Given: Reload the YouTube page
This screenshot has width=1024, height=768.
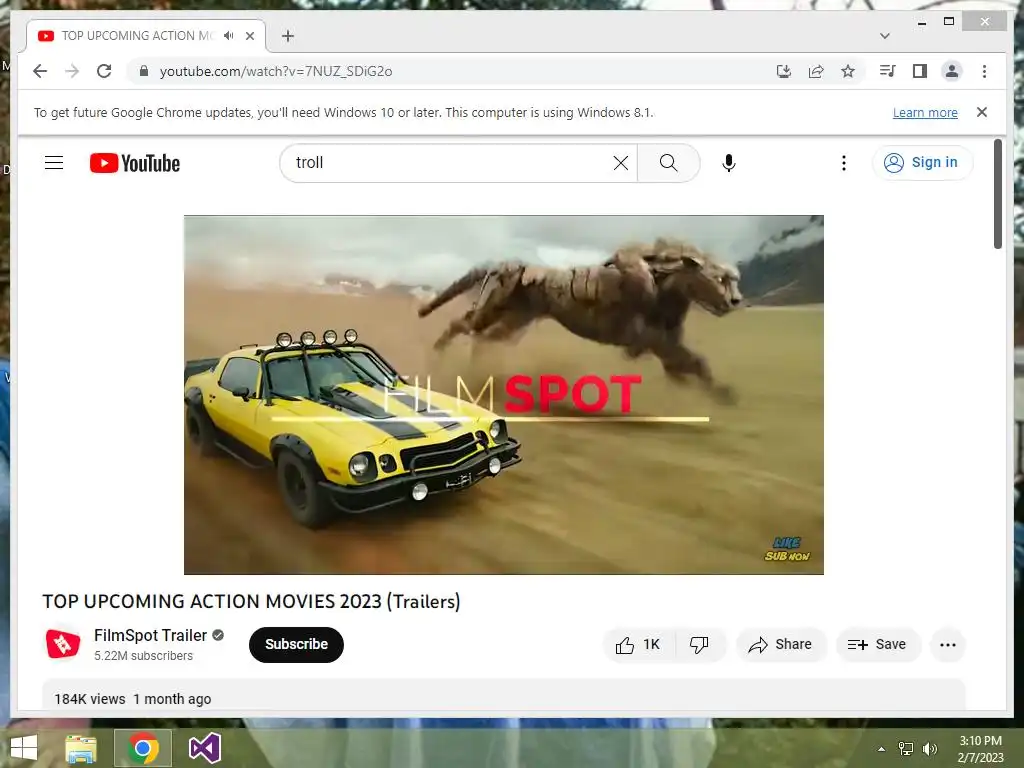Looking at the screenshot, I should [104, 71].
